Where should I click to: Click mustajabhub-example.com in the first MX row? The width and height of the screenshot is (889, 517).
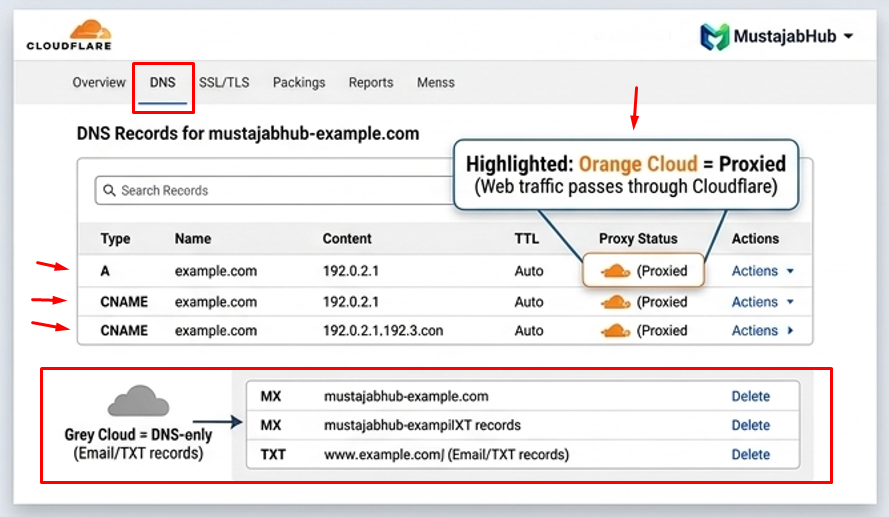[x=406, y=396]
